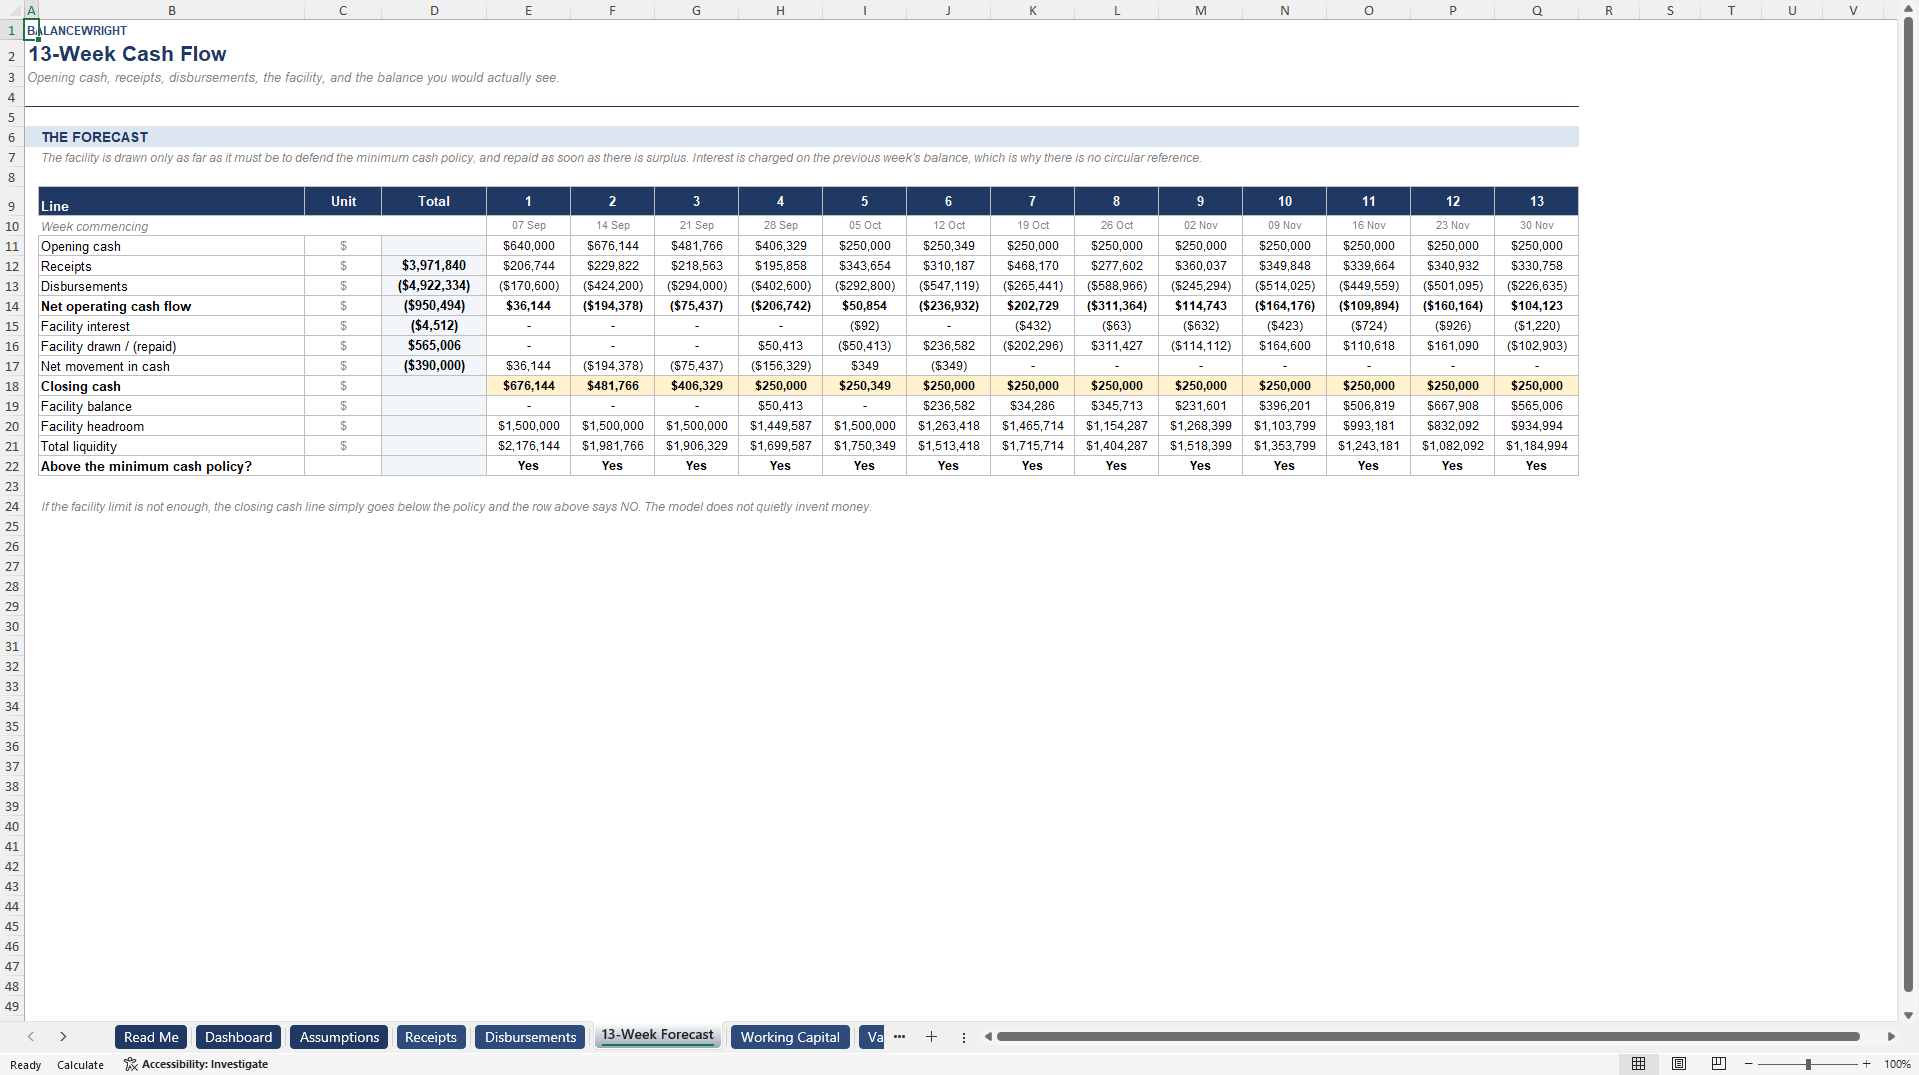The image size is (1919, 1075).
Task: Click tab bar options vertical dots
Action: pos(964,1037)
